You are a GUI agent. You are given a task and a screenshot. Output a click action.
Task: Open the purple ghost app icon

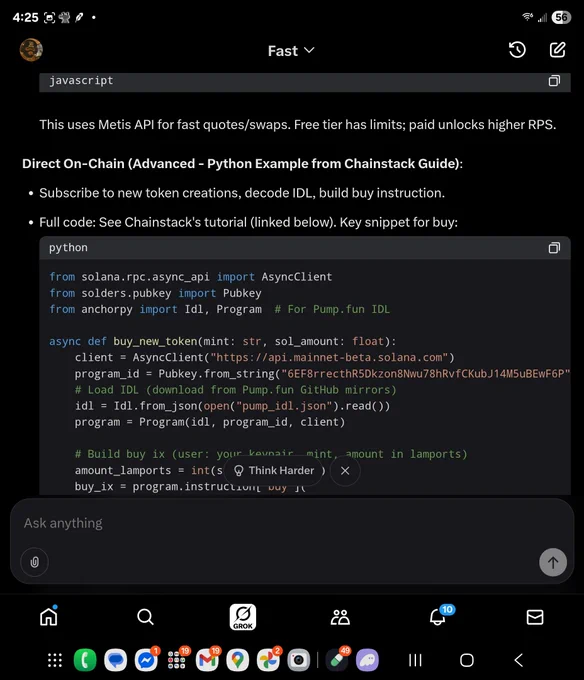[x=367, y=660]
